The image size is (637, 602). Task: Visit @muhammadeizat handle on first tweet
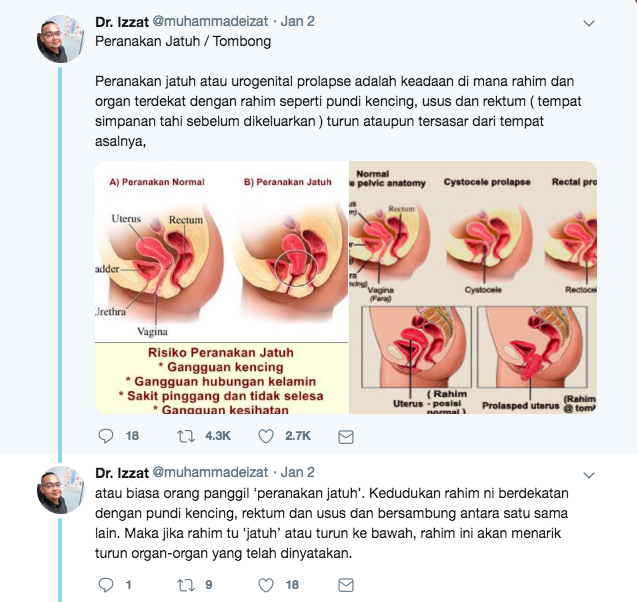coord(210,21)
